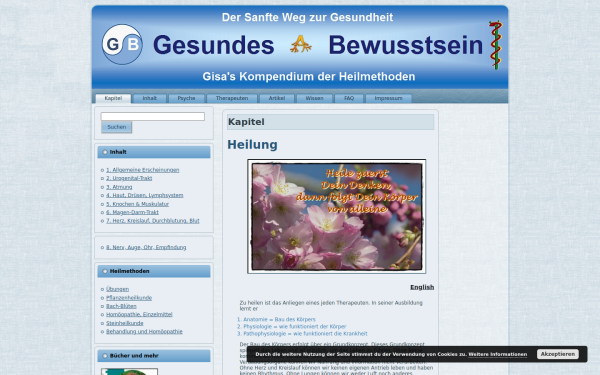Open the FAQ tab
This screenshot has width=600, height=375.
coord(349,98)
